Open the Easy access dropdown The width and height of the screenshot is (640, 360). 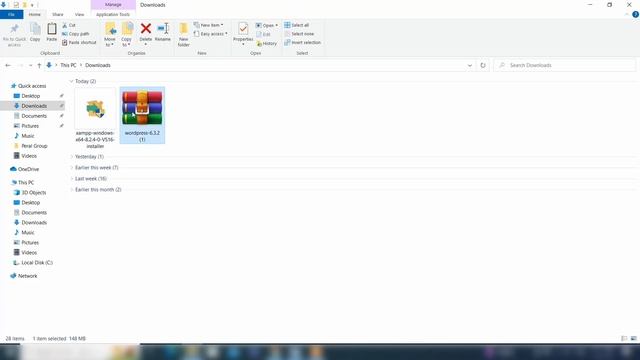211,34
